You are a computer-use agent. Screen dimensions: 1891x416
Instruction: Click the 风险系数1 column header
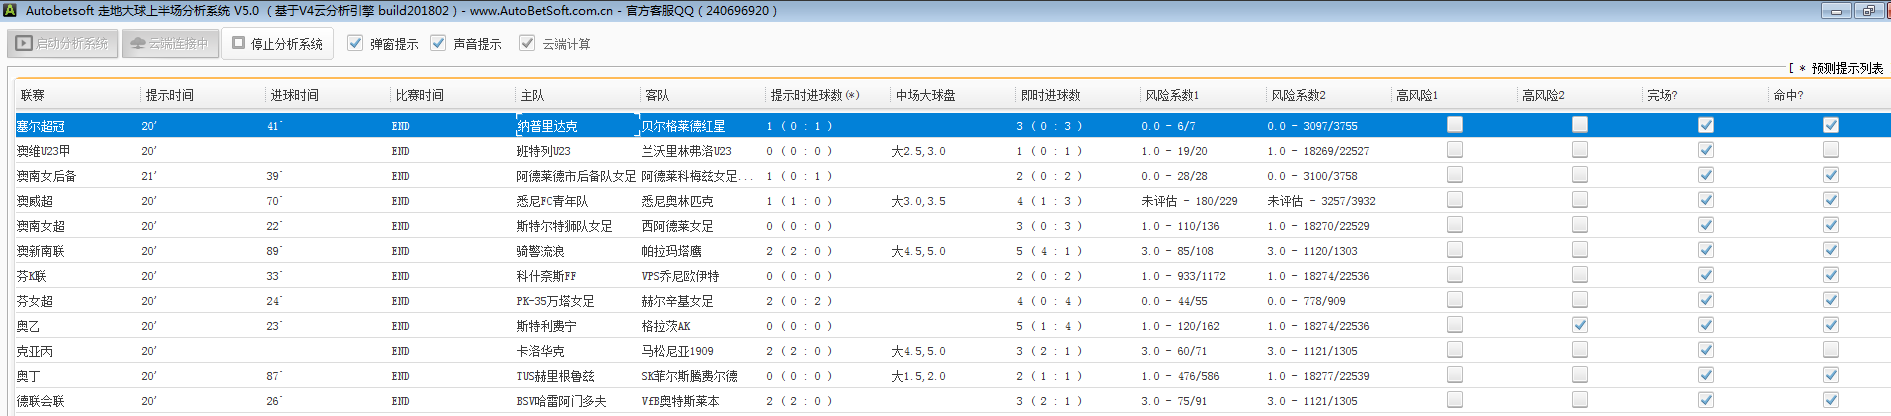tap(1172, 95)
